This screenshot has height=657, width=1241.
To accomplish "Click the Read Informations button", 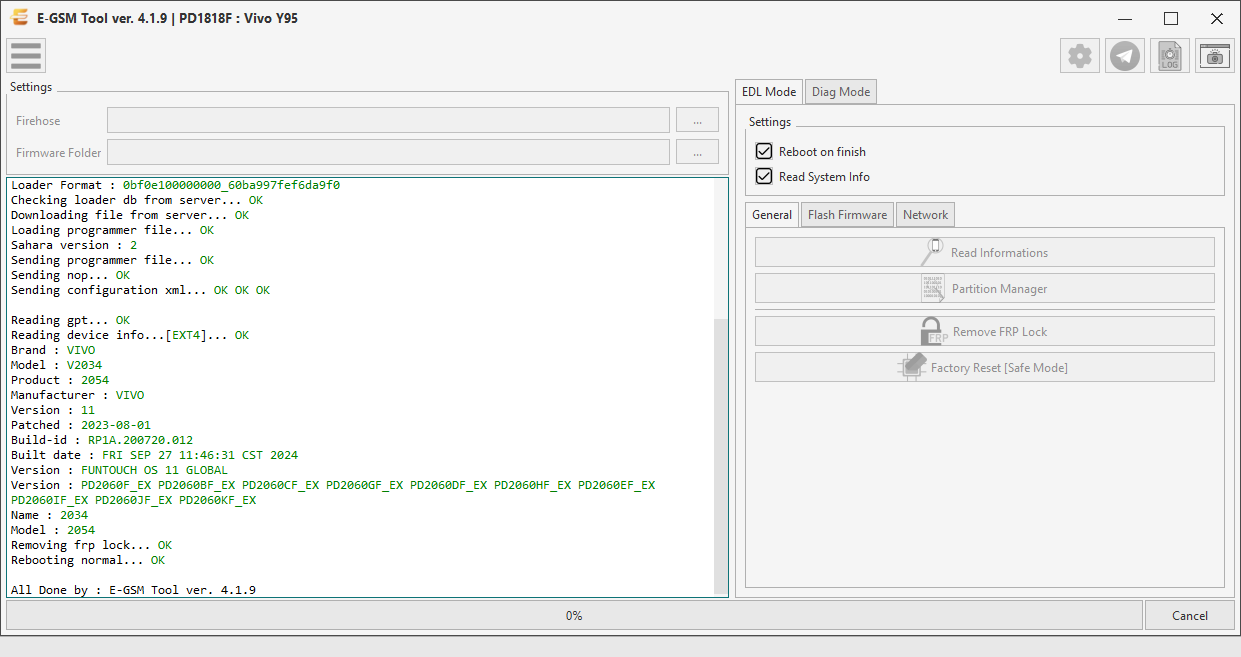I will point(985,253).
